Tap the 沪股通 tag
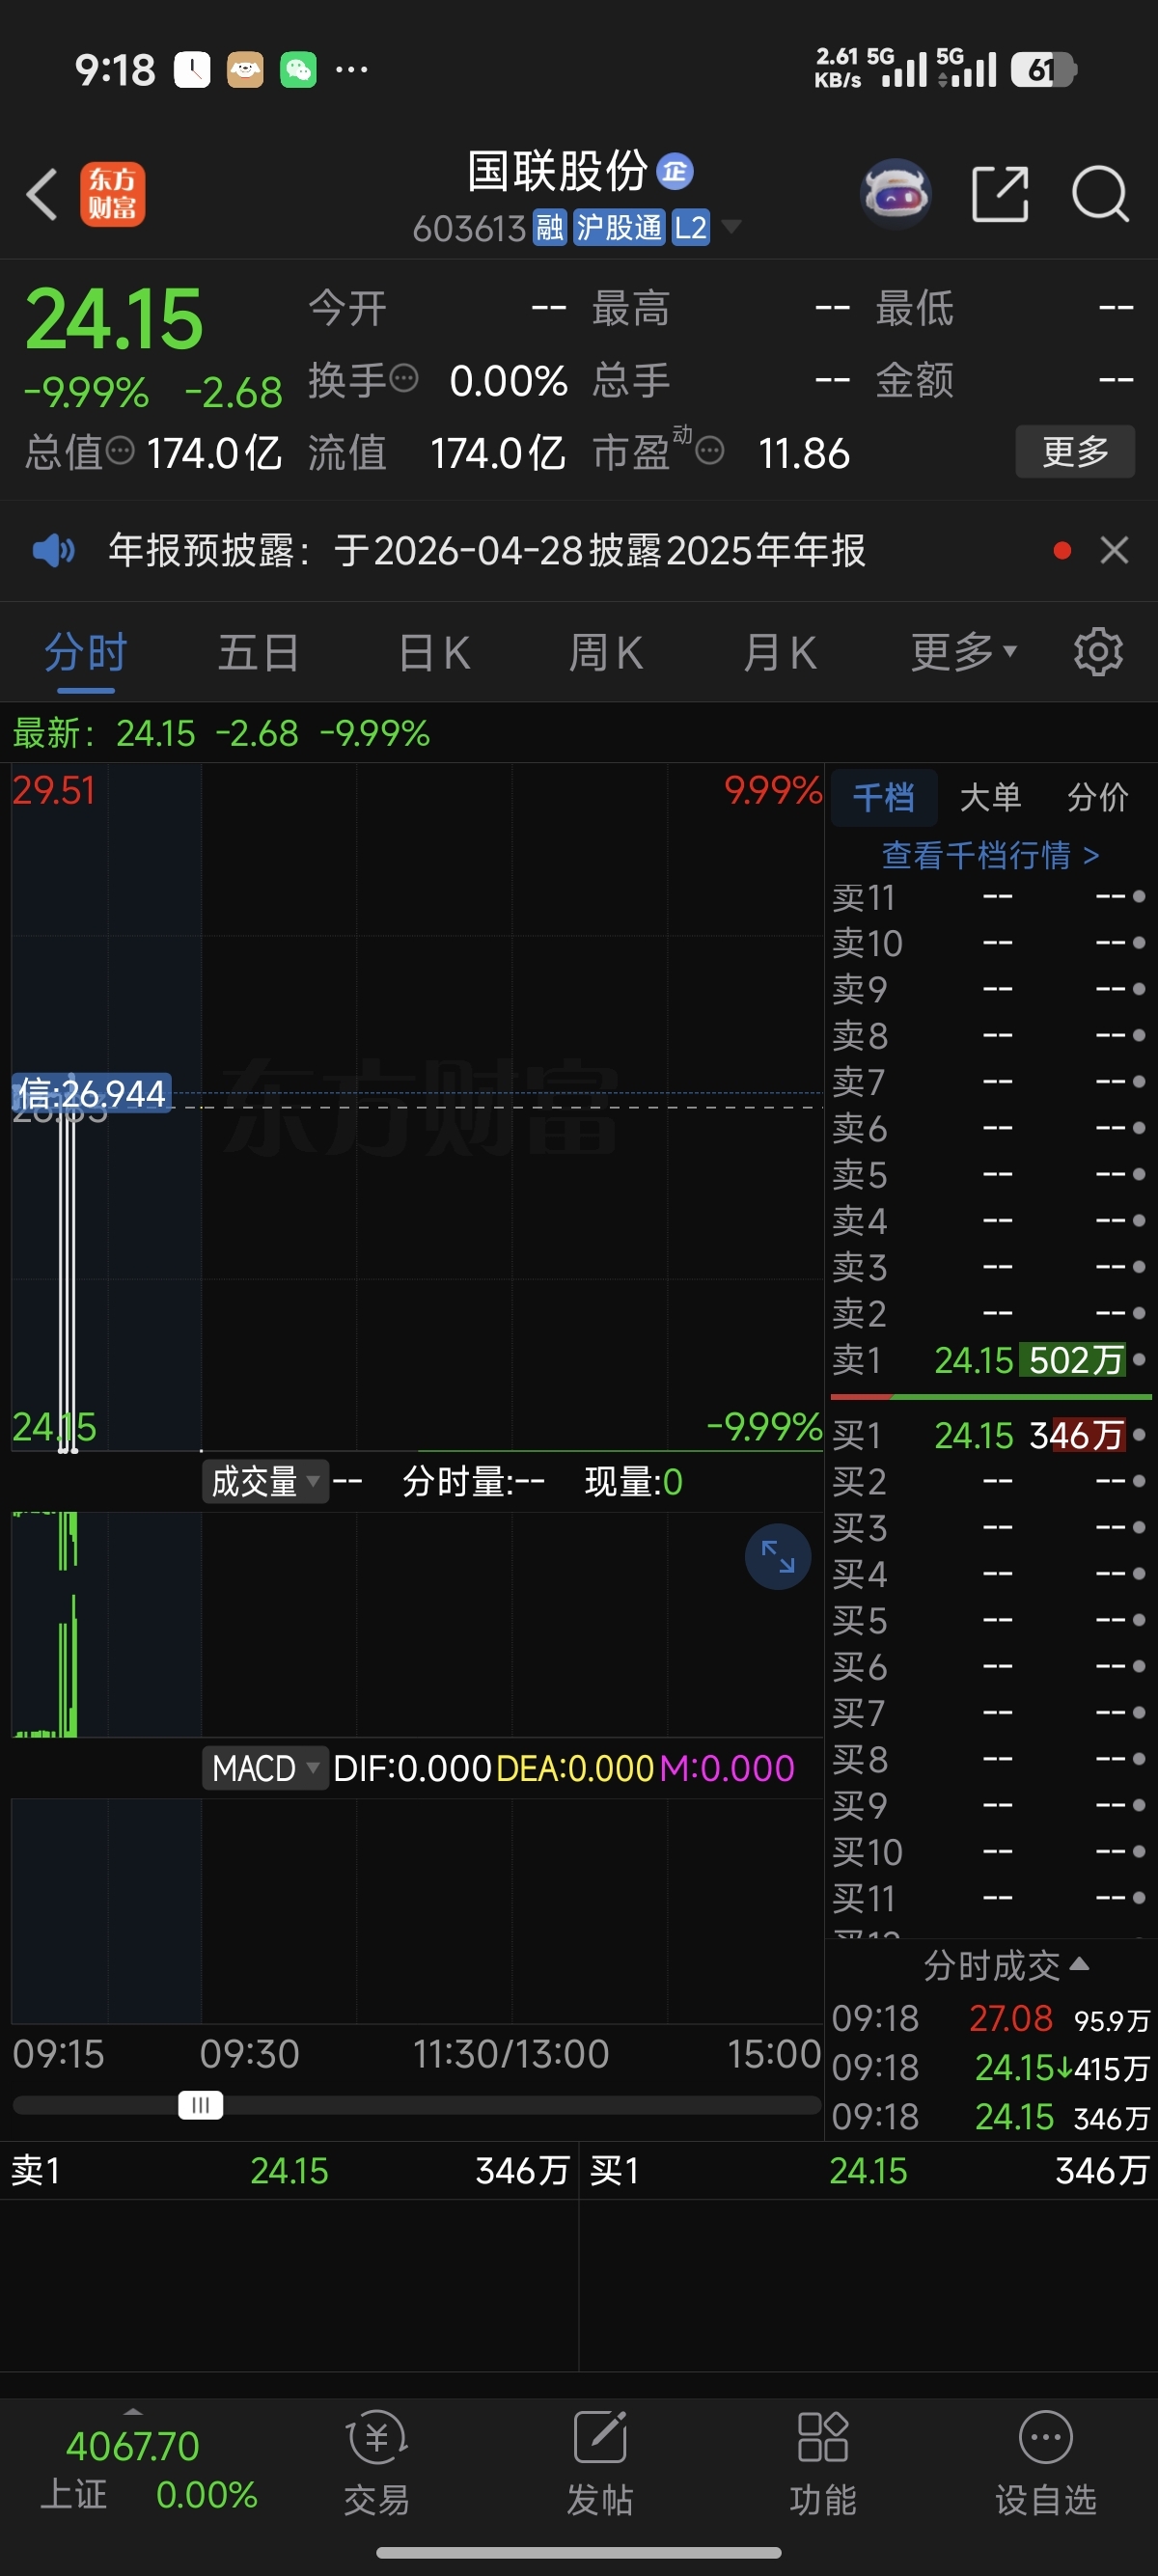 [x=619, y=228]
